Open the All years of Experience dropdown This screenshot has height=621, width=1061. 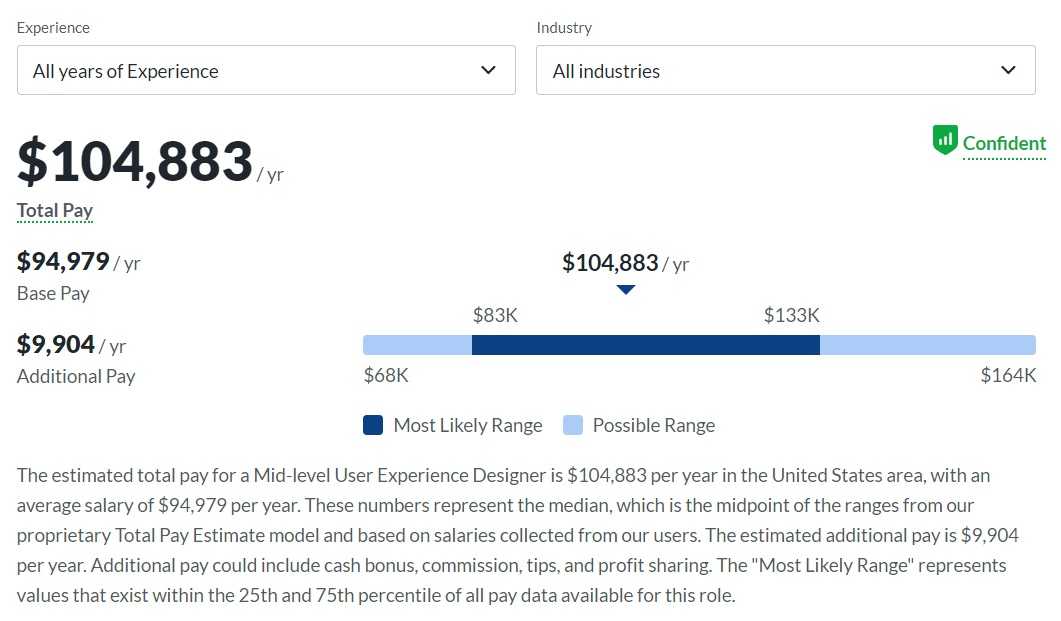(x=266, y=71)
